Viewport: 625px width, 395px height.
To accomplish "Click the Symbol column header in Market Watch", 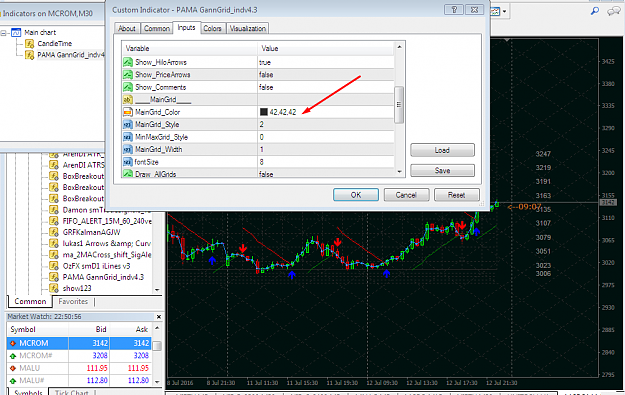I will point(38,329).
